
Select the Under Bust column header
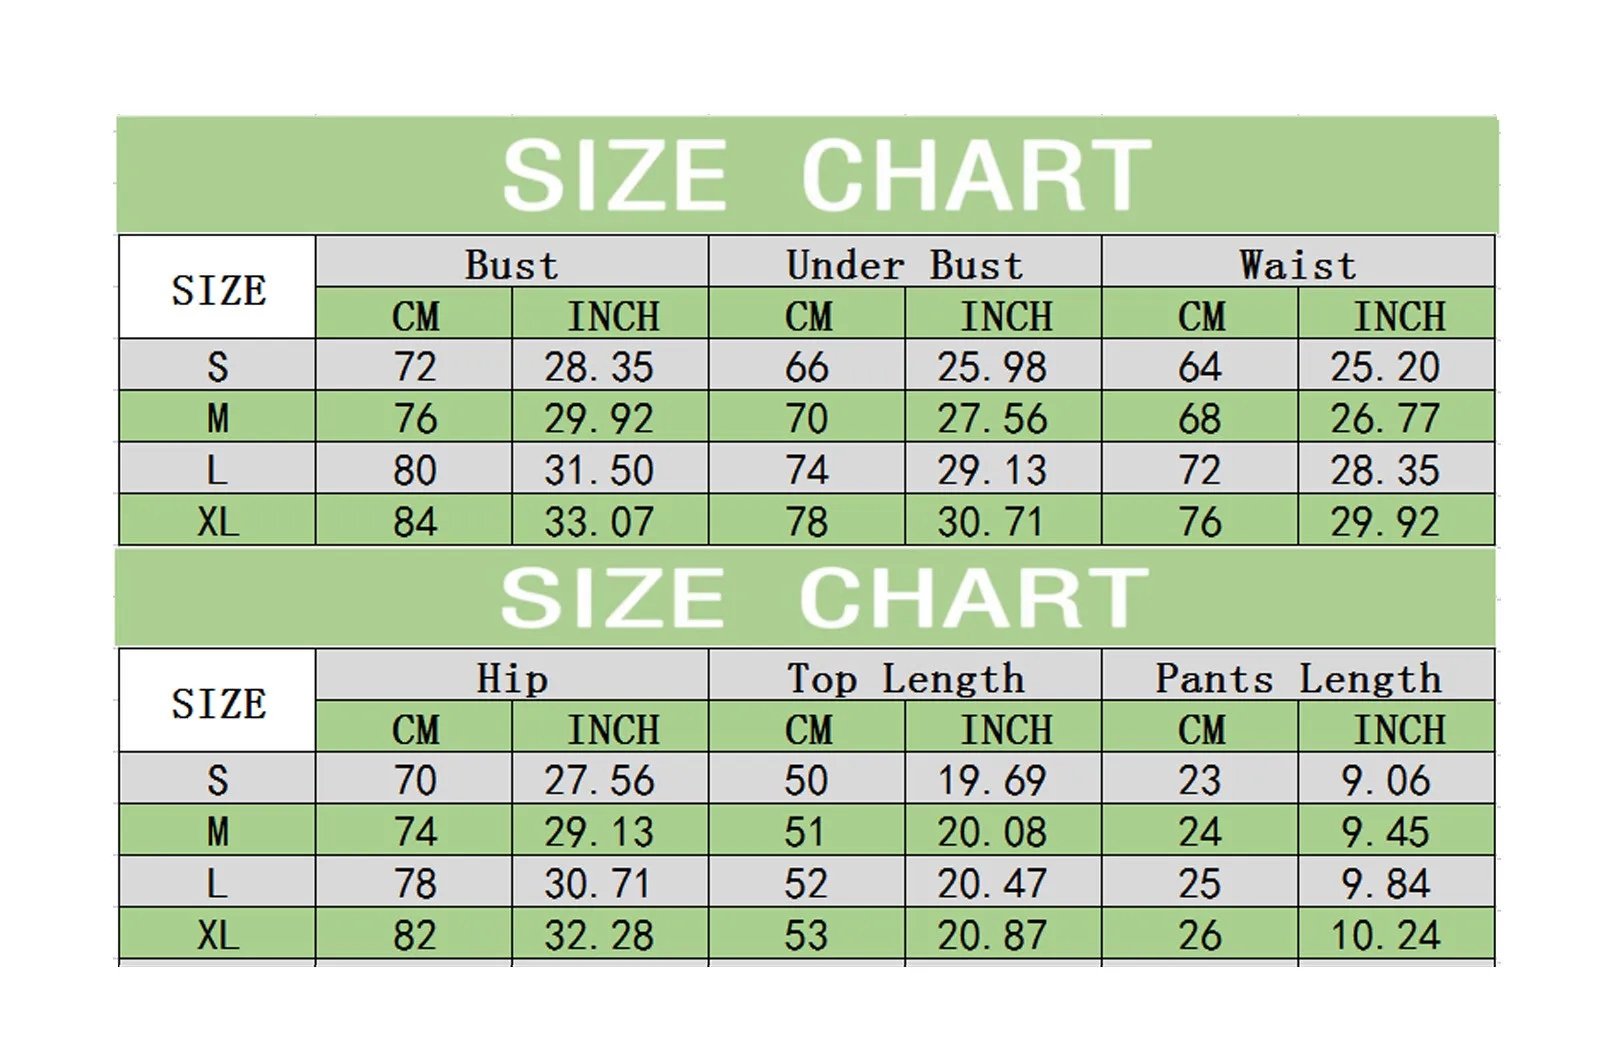pos(904,265)
